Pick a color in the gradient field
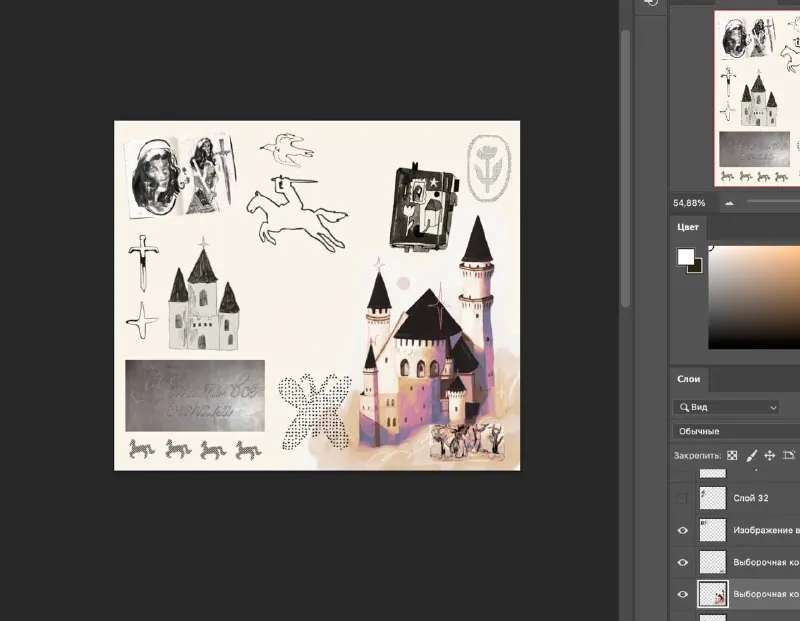Viewport: 800px width, 621px height. pyautogui.click(x=754, y=297)
